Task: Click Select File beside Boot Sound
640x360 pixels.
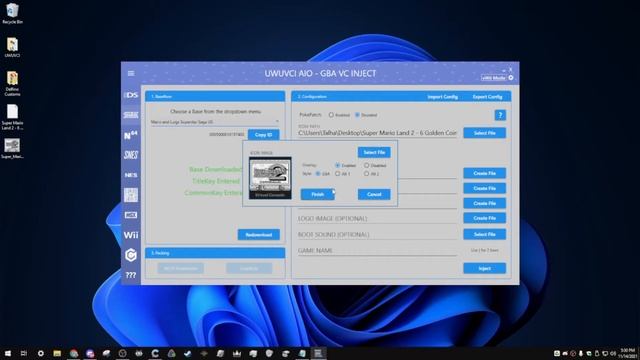Action: [484, 234]
